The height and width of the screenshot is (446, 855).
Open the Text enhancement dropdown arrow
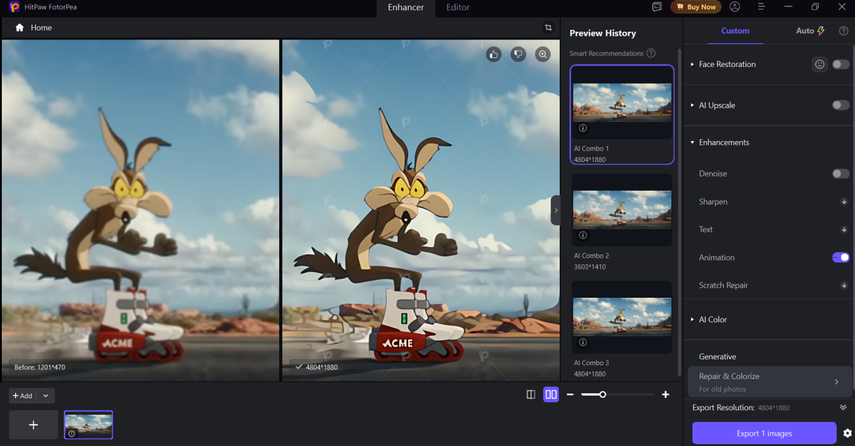844,230
